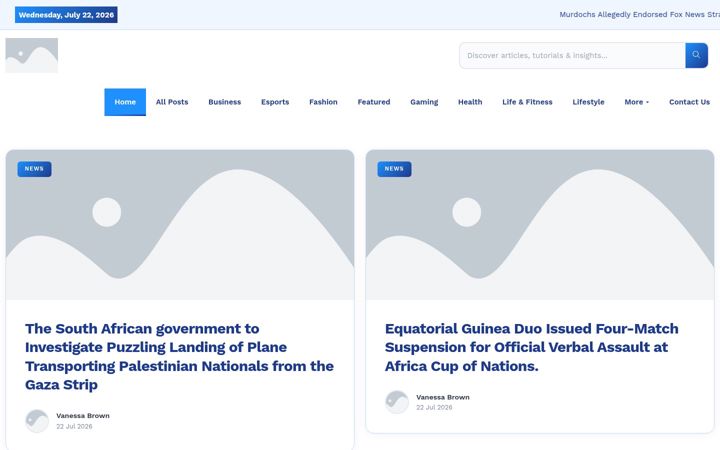Open the Contact Us page

click(x=689, y=102)
